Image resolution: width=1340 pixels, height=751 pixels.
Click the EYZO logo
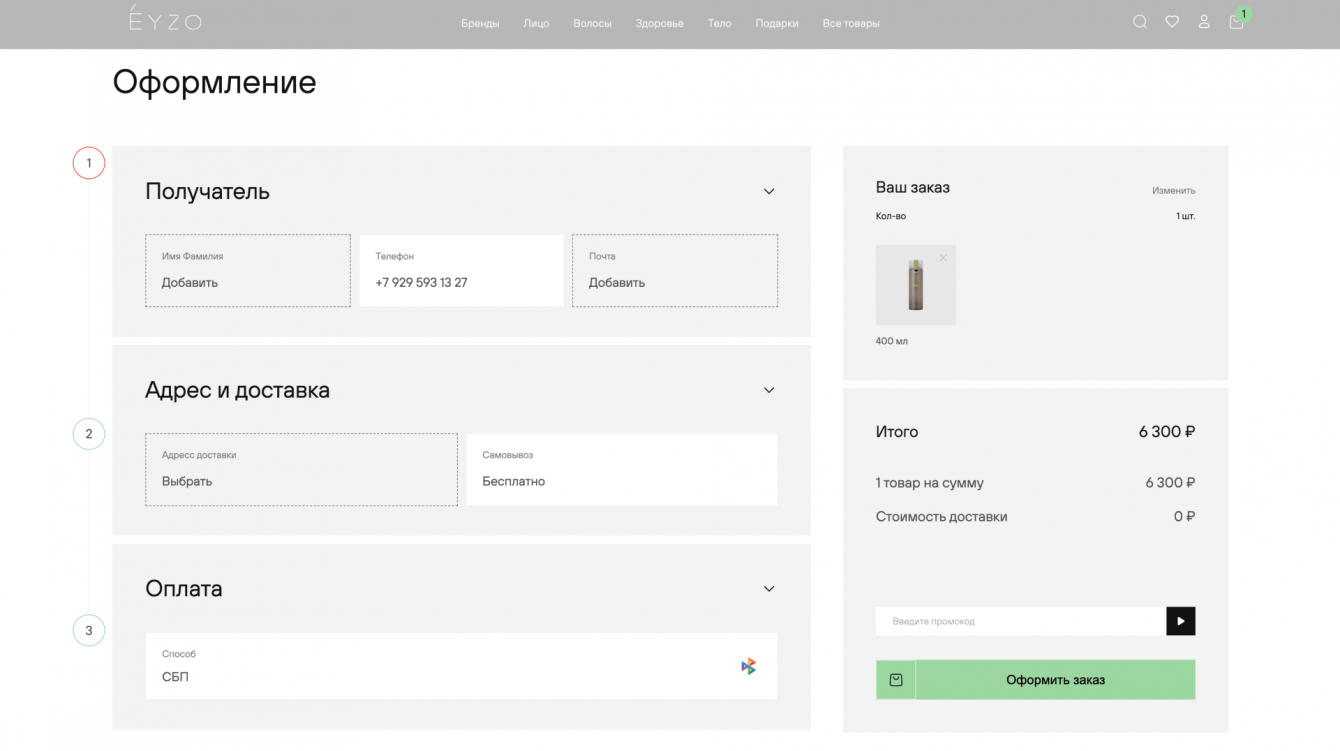(165, 19)
